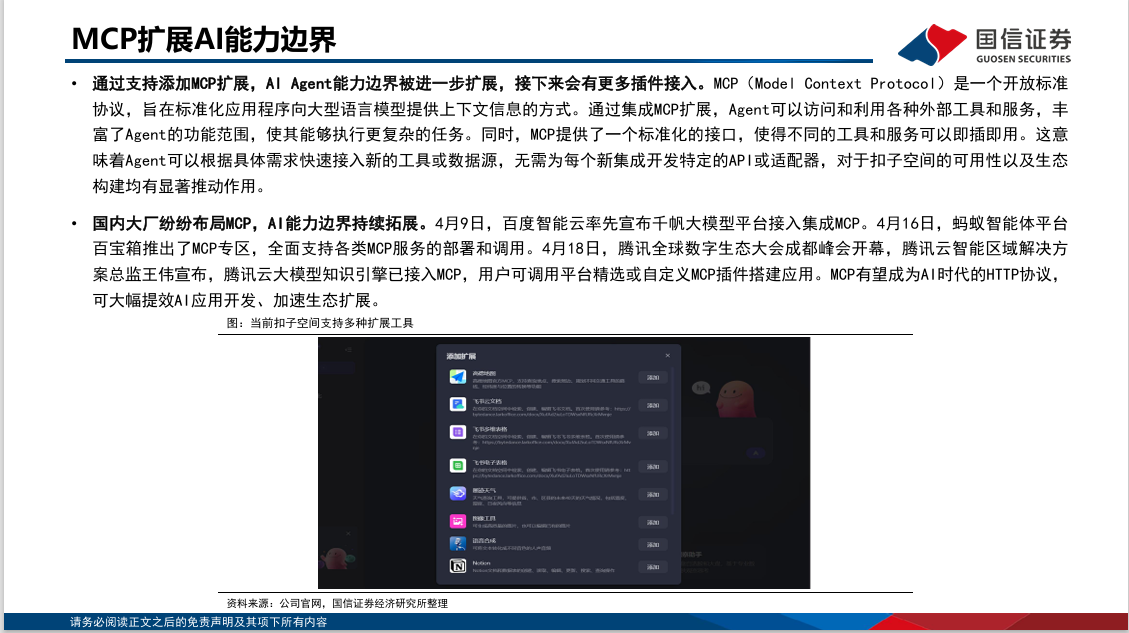Click the Notion extension name
The width and height of the screenshot is (1129, 633).
481,563
